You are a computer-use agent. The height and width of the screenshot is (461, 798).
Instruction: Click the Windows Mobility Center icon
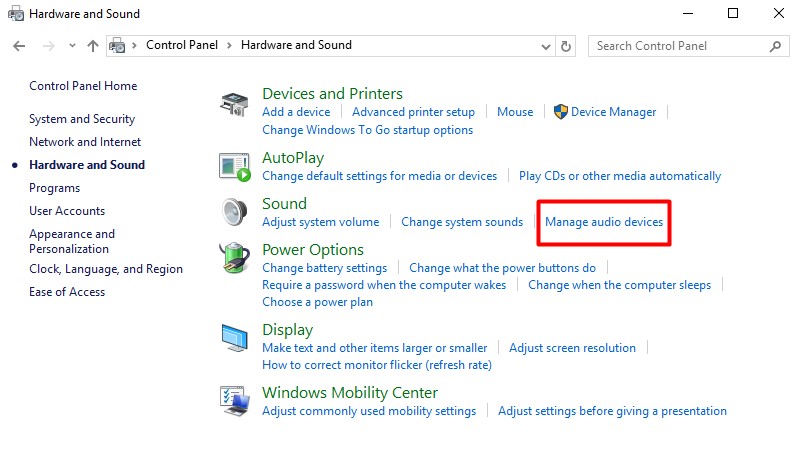[x=234, y=401]
